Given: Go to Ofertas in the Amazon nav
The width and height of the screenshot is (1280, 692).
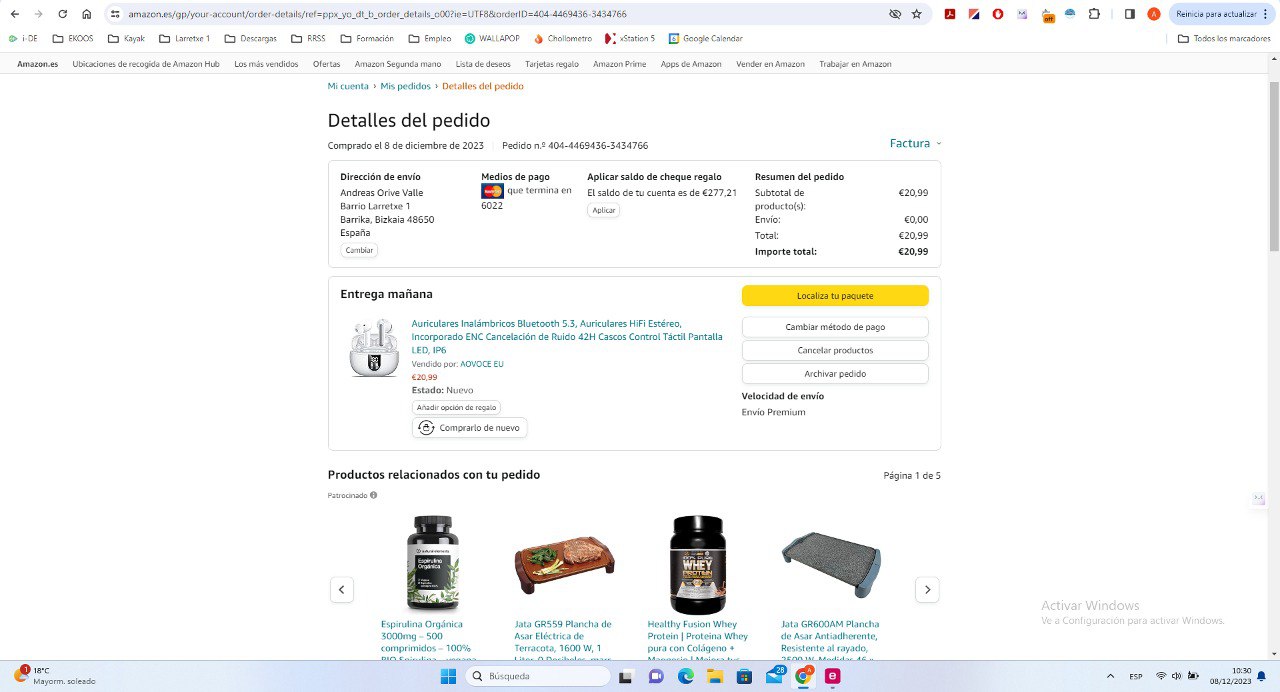Looking at the screenshot, I should (x=326, y=64).
